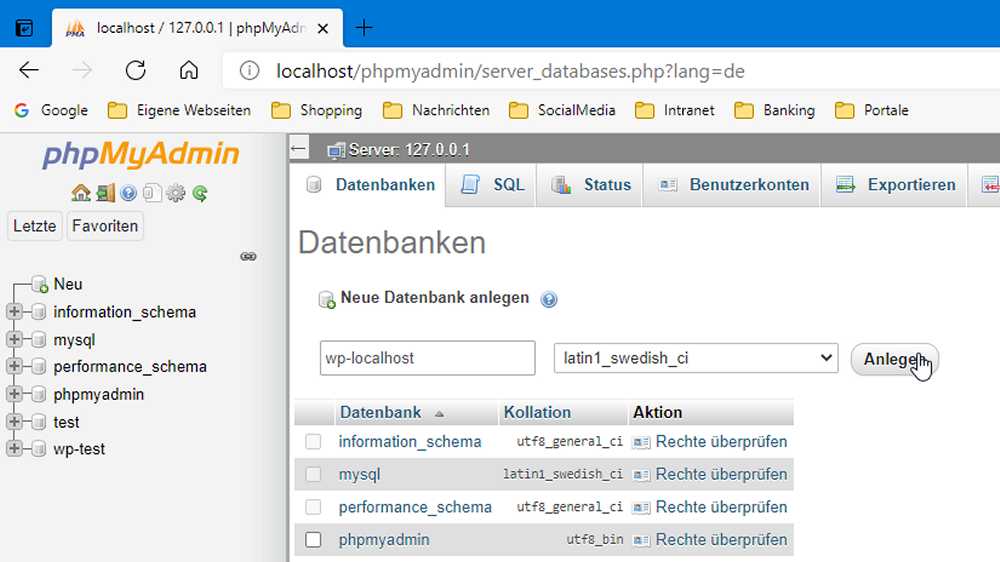Viewport: 1000px width, 562px height.
Task: Click the browser address bar URL
Action: click(510, 71)
